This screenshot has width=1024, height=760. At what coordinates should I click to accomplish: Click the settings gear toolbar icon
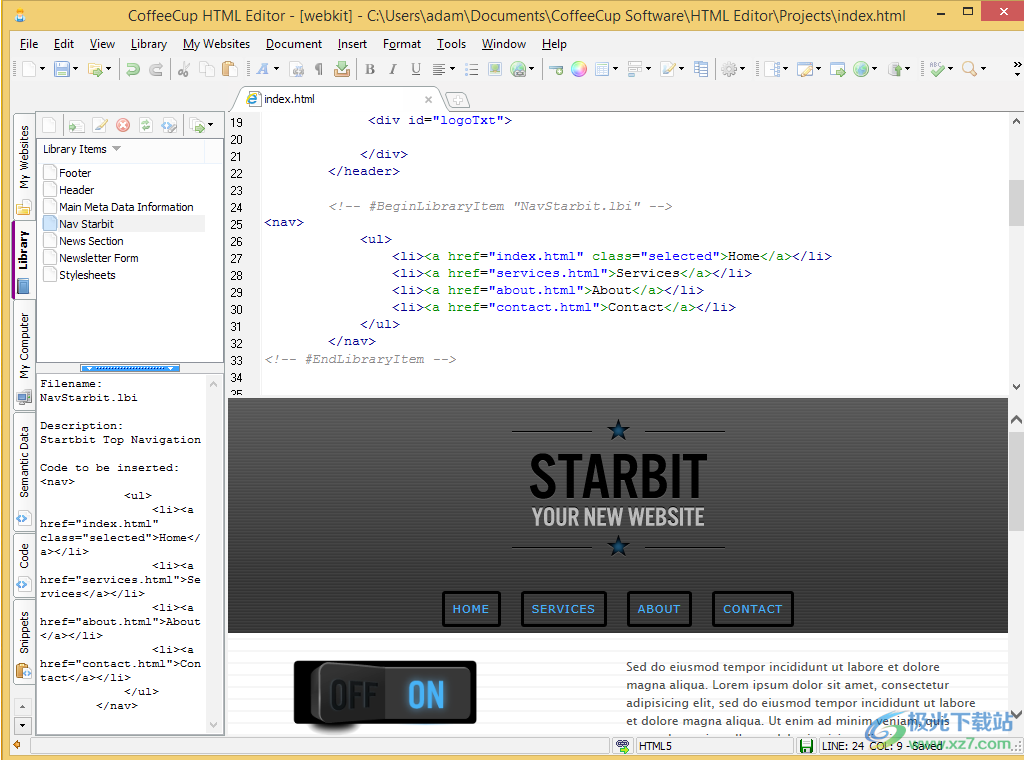(729, 69)
